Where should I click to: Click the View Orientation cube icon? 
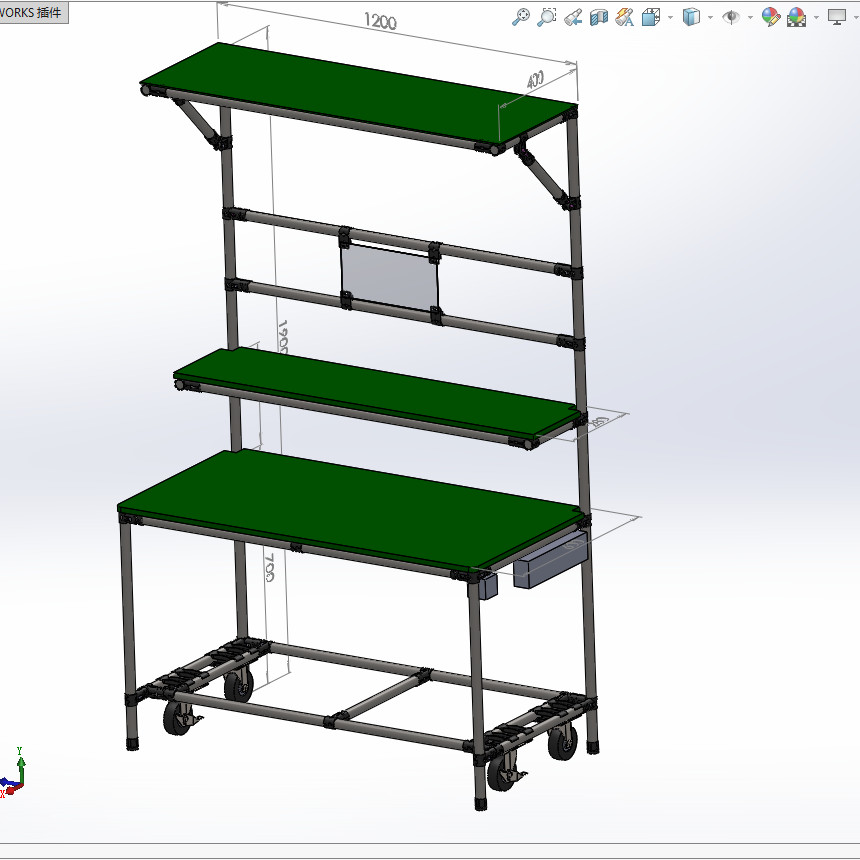(x=650, y=18)
